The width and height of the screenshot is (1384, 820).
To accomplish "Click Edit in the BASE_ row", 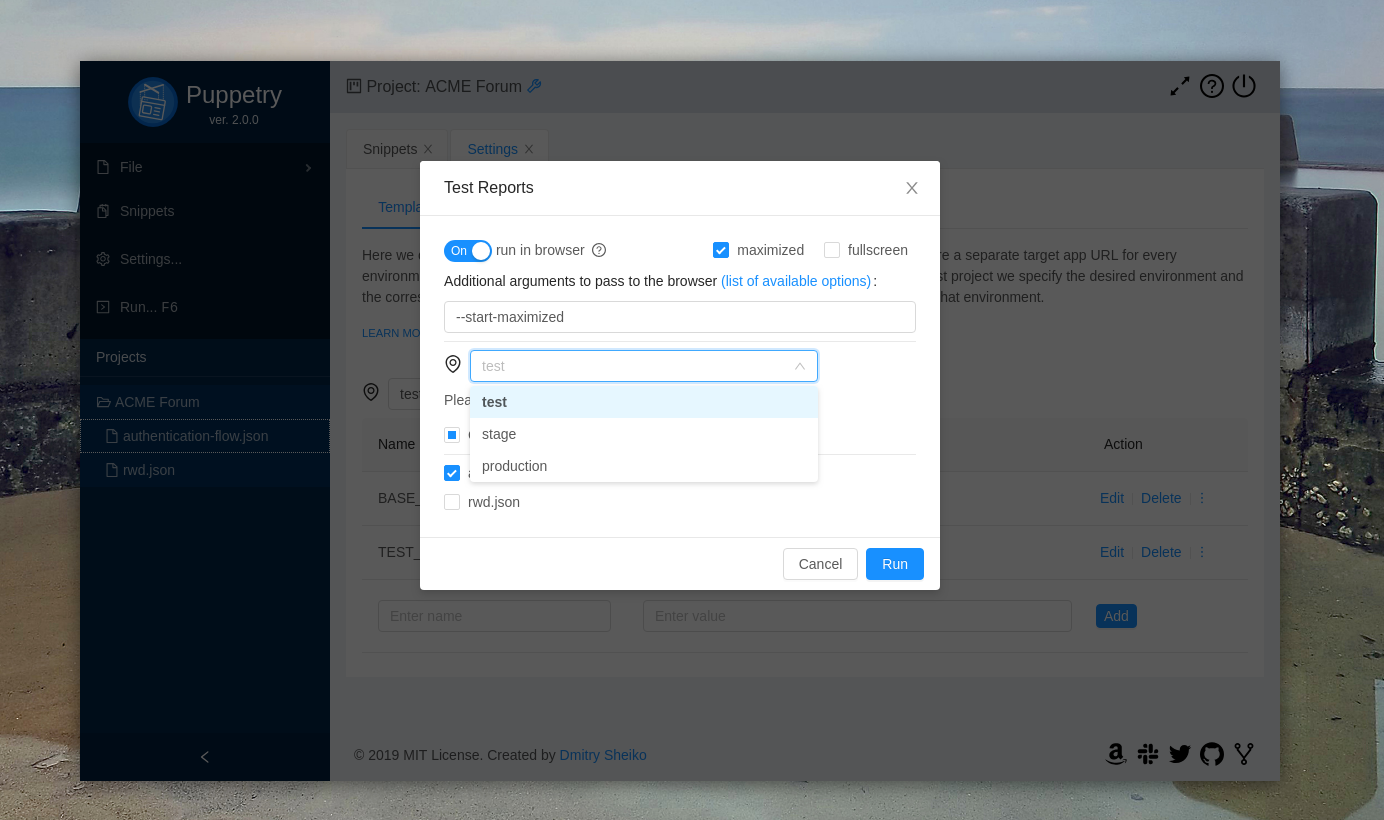I will pos(1112,498).
